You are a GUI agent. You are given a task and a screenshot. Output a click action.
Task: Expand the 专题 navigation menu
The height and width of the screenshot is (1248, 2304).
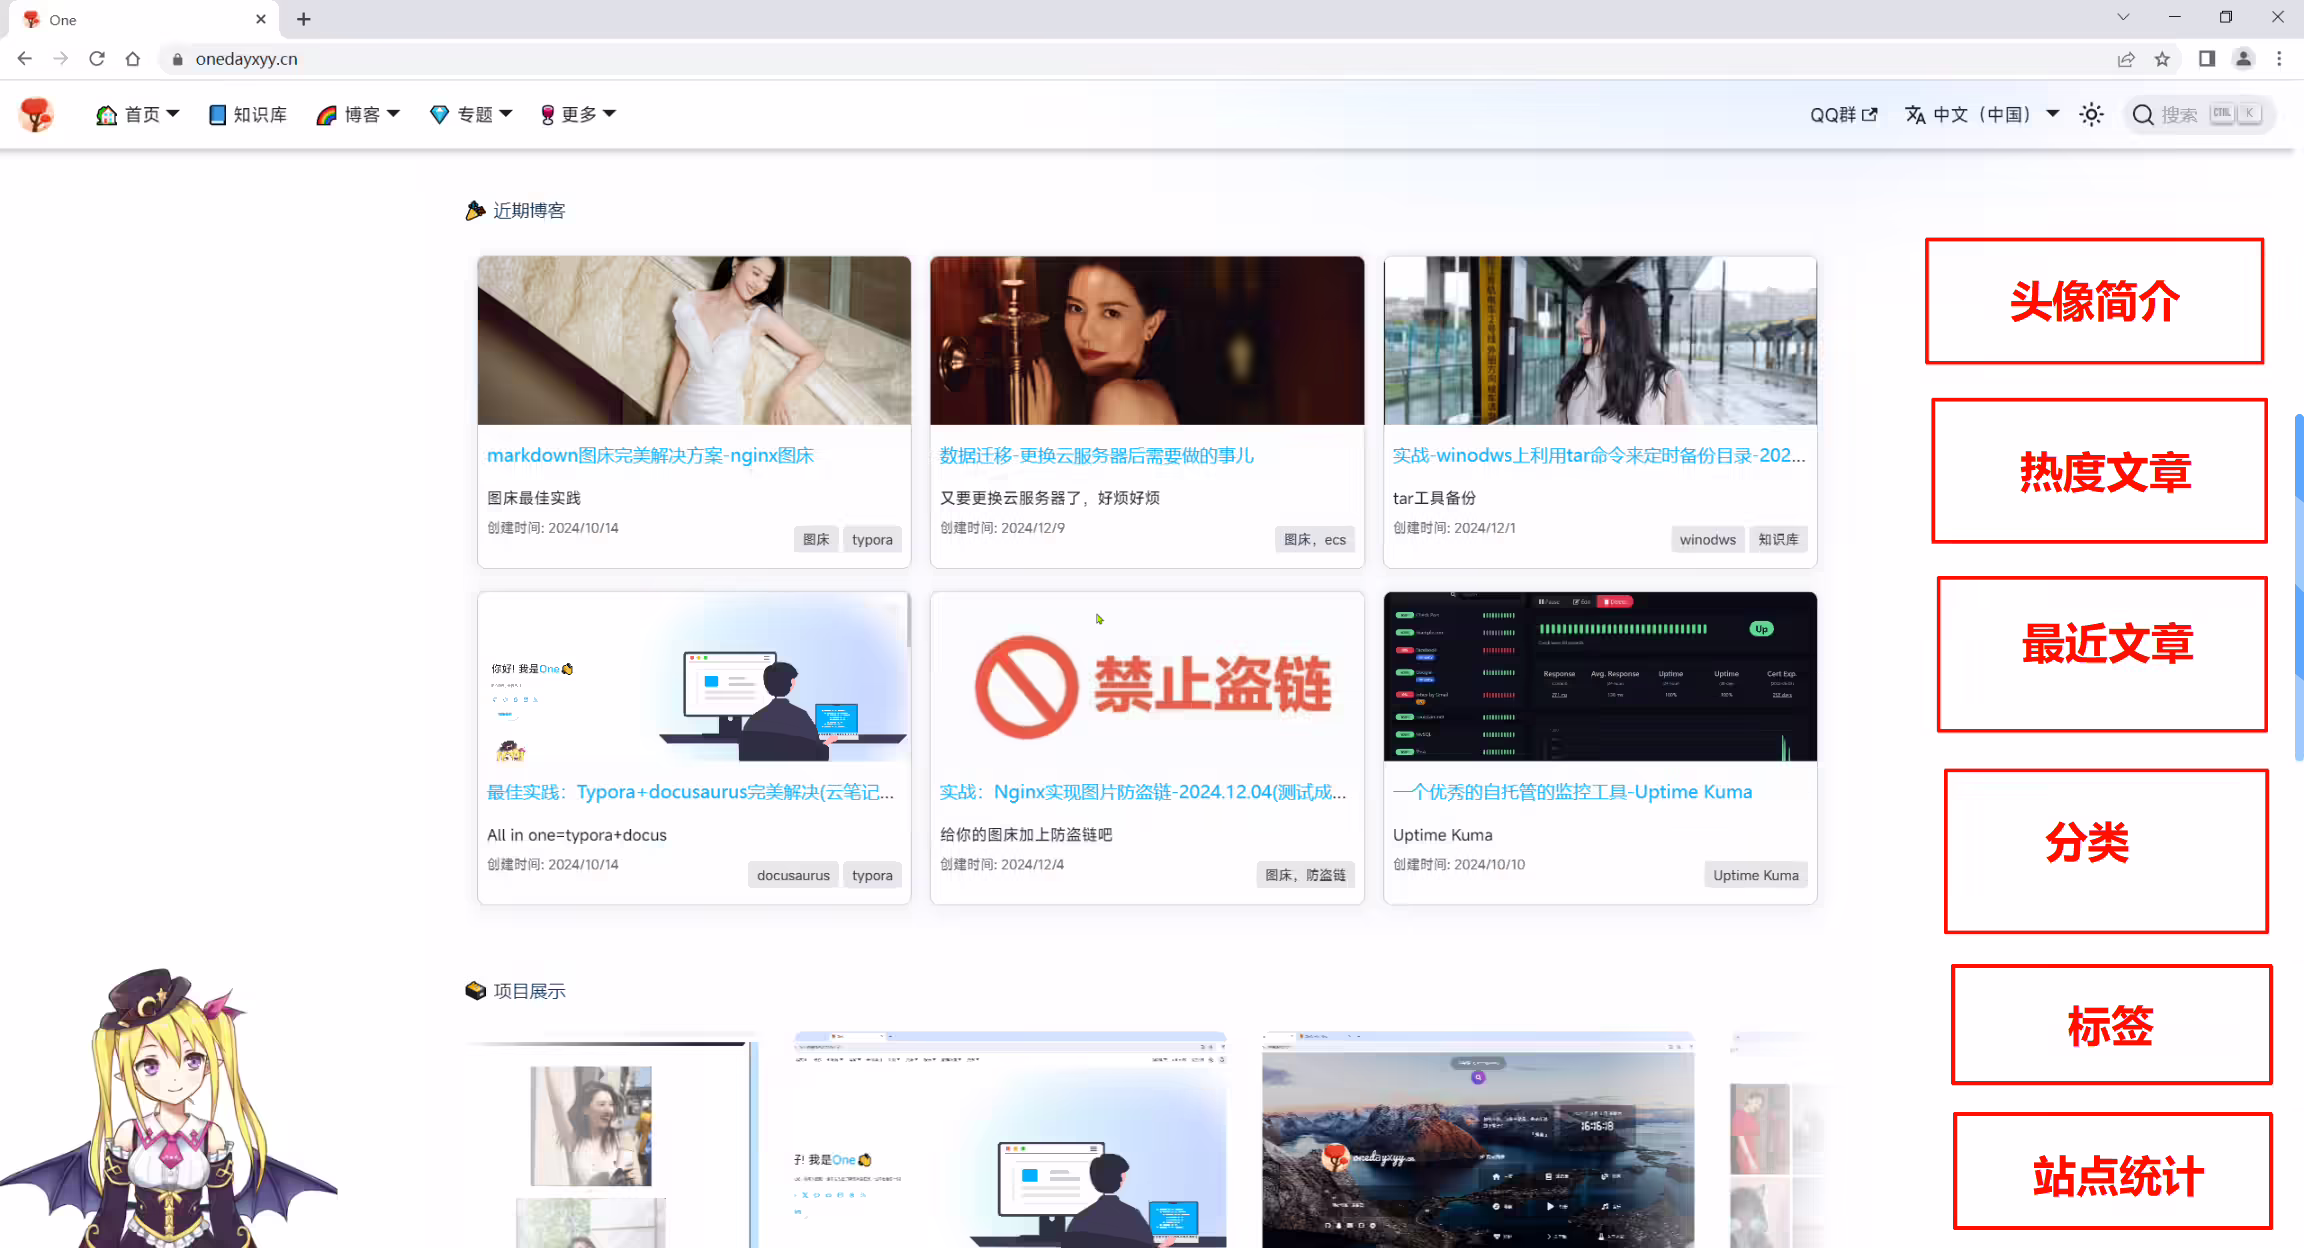click(x=471, y=115)
